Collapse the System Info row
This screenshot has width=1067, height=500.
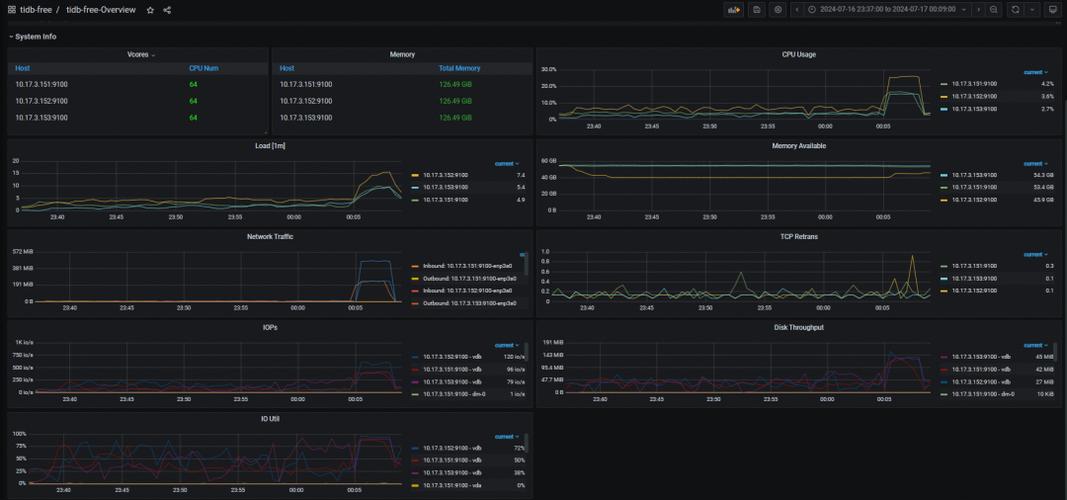click(x=33, y=37)
